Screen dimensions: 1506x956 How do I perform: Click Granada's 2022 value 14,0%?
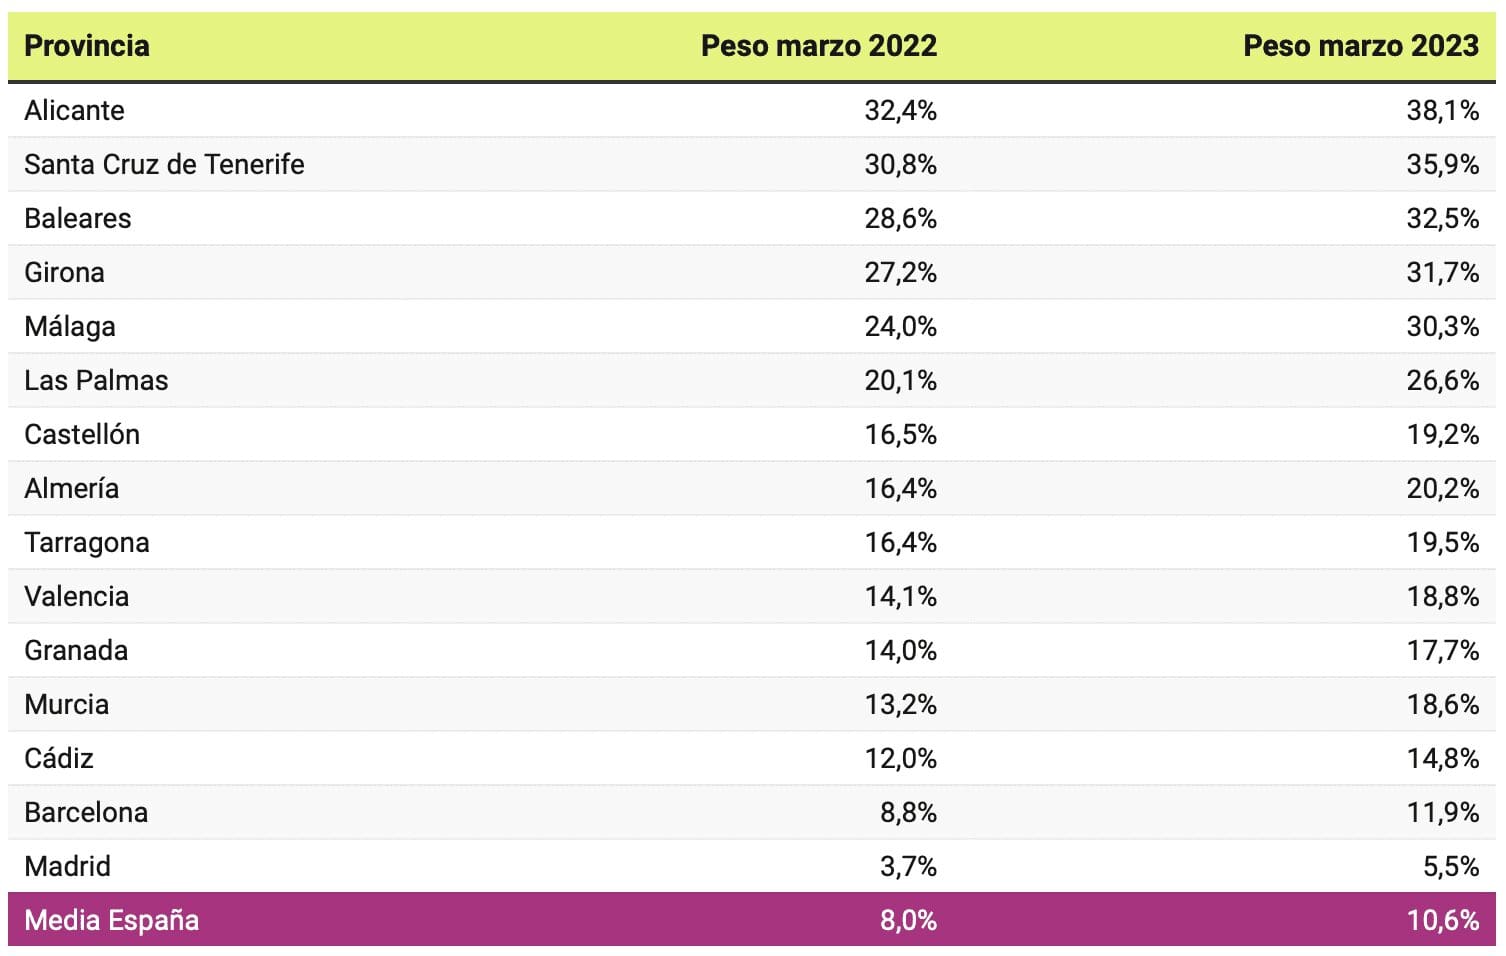(x=900, y=650)
